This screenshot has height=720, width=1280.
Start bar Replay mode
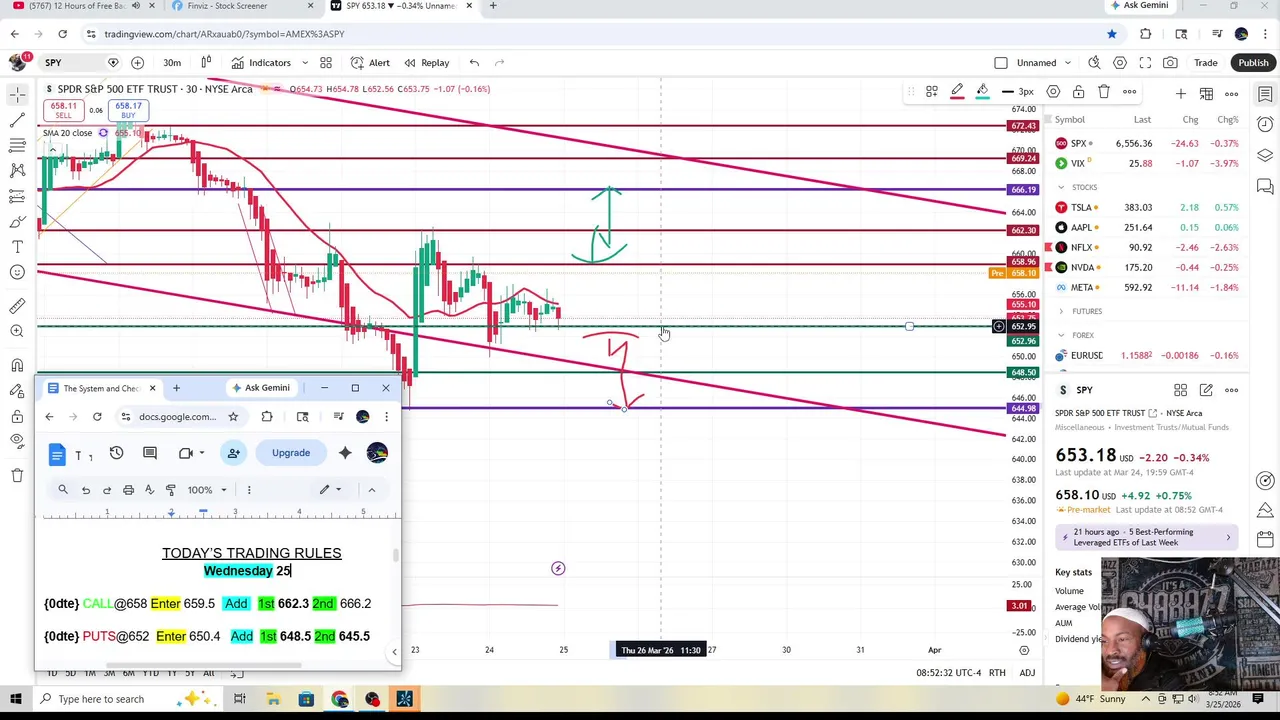[427, 63]
